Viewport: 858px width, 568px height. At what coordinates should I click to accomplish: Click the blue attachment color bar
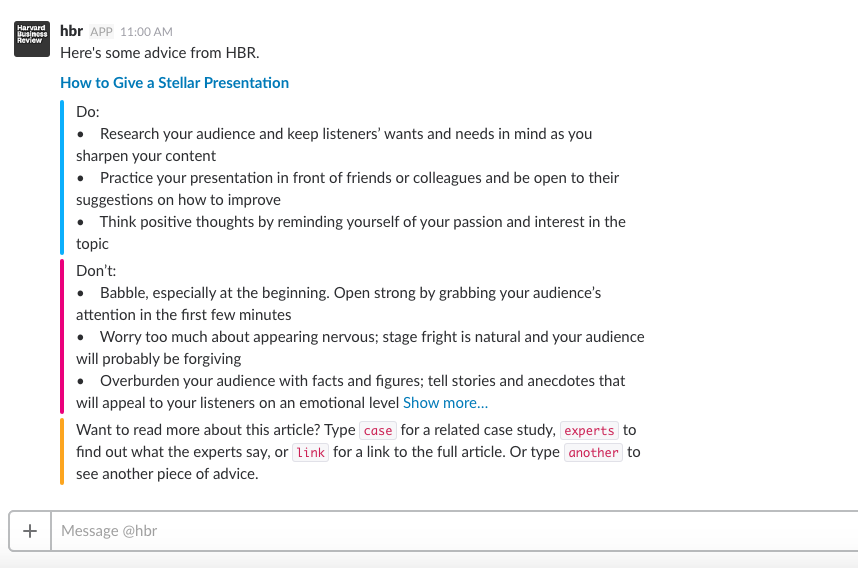point(62,177)
